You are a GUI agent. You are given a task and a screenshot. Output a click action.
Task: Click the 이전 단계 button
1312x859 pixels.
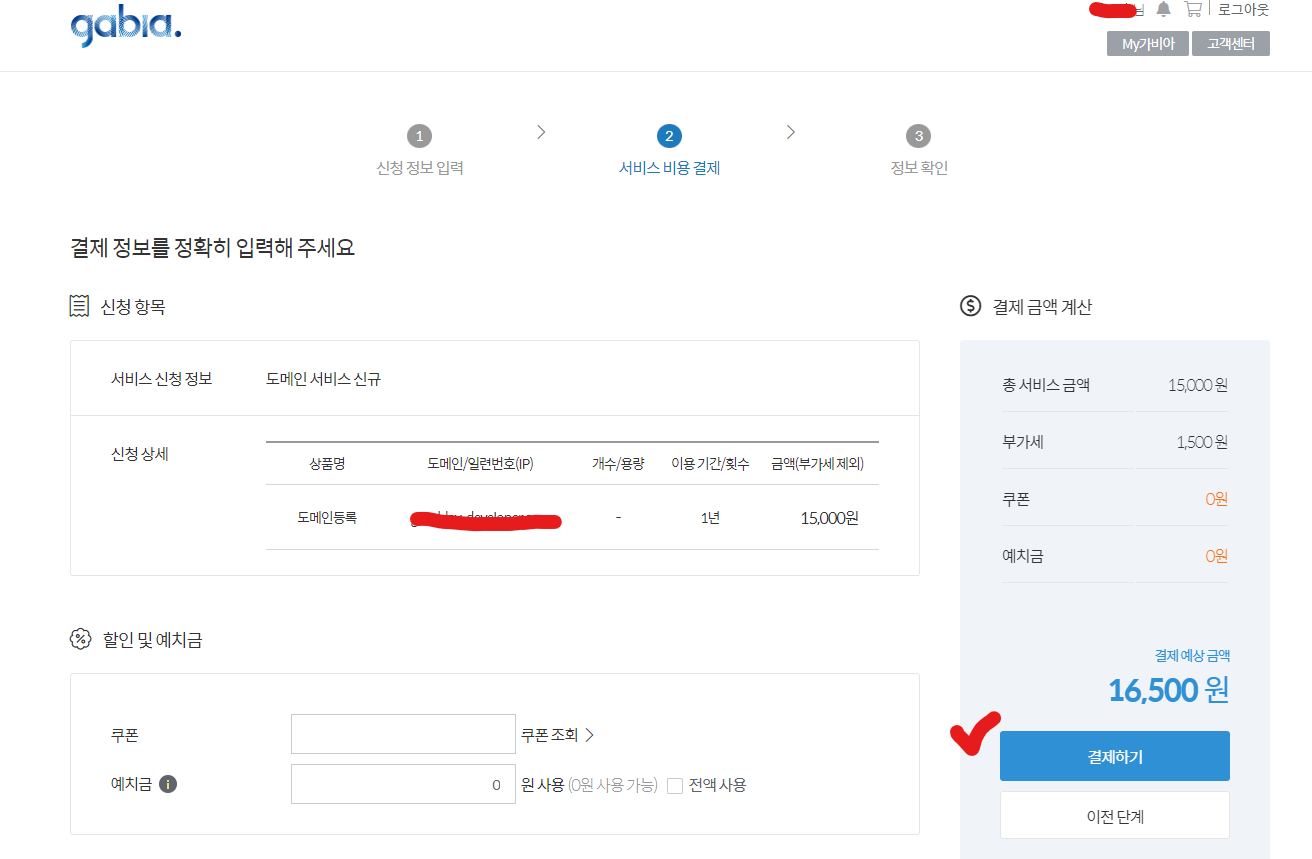click(1115, 815)
